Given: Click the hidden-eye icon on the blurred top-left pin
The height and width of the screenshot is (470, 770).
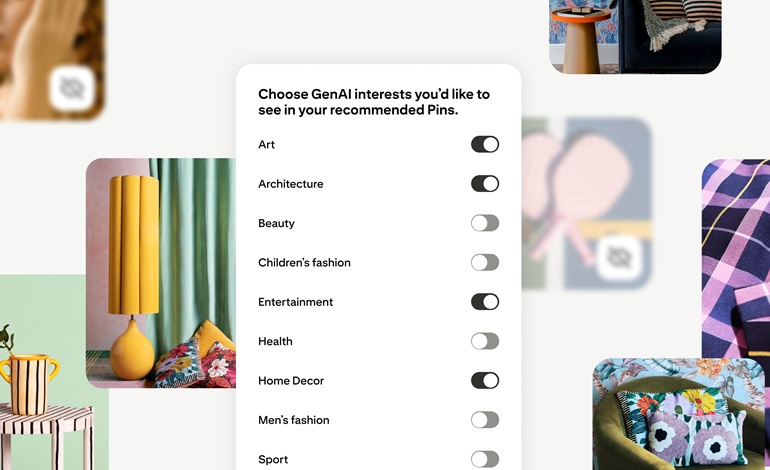Looking at the screenshot, I should (x=72, y=88).
